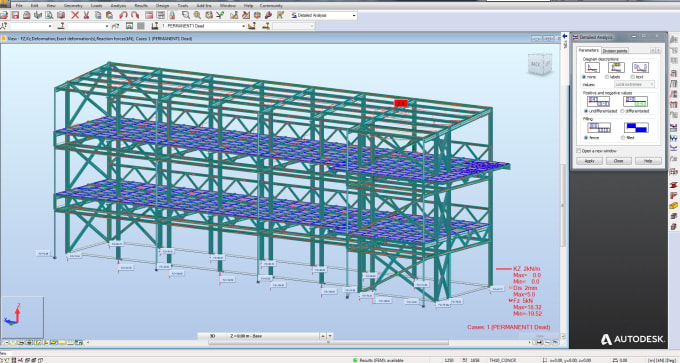Open the Design menu

(x=162, y=6)
